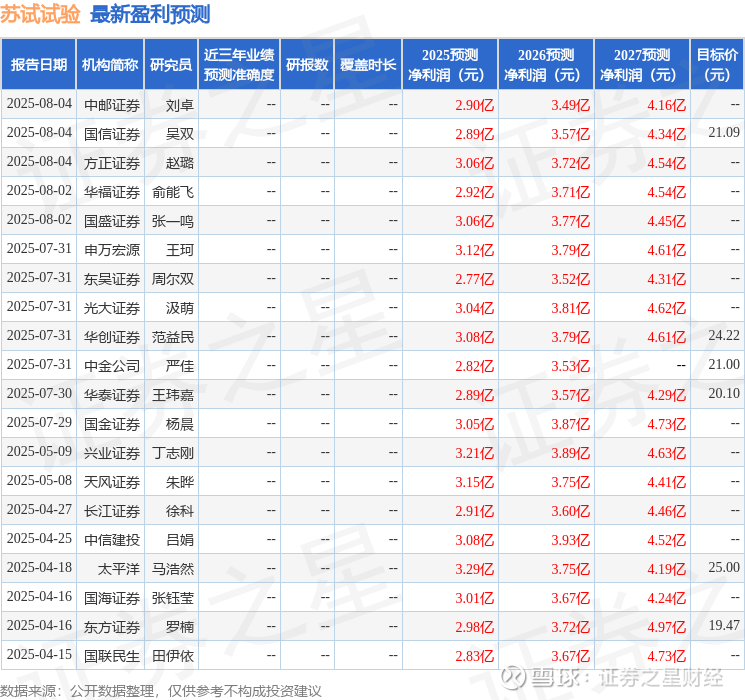Click the 最新盈利预测 heading text
Screen dimensions: 745x700
[x=150, y=14]
